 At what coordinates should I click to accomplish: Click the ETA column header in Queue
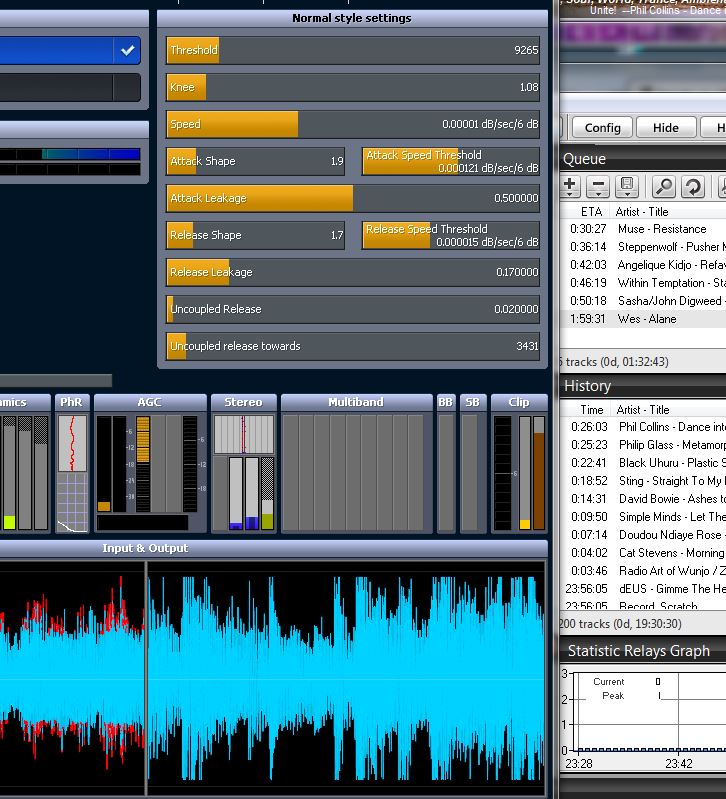pyautogui.click(x=591, y=211)
